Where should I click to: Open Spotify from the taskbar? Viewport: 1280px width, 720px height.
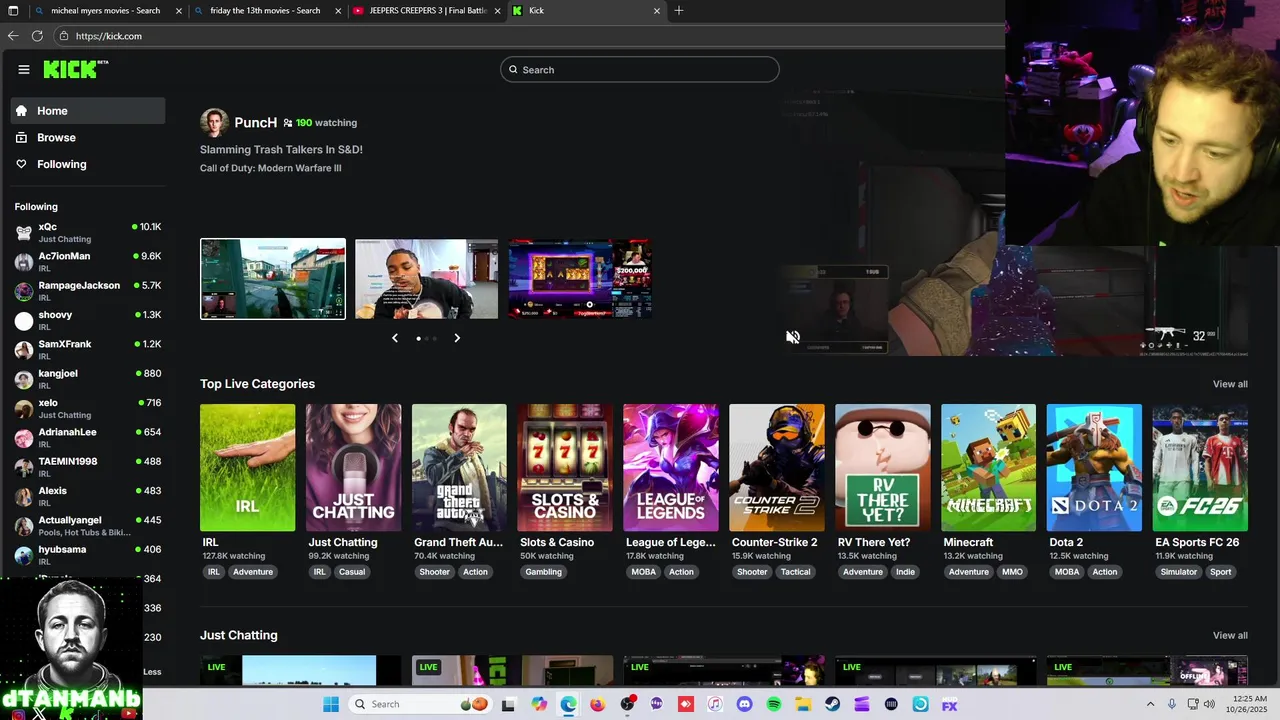point(774,704)
